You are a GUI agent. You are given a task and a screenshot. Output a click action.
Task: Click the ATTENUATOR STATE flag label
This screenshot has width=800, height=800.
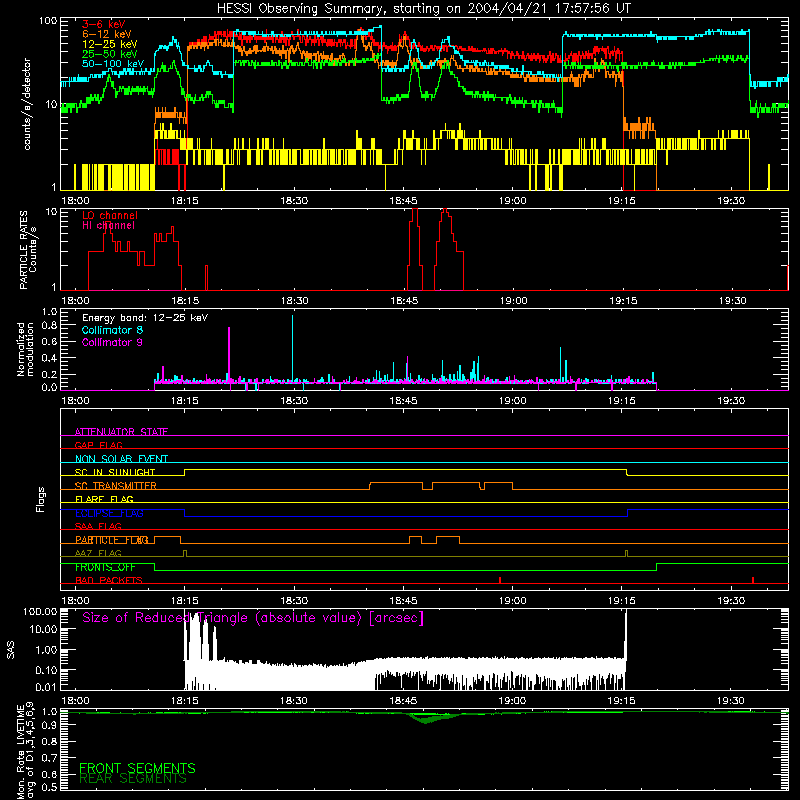(121, 432)
